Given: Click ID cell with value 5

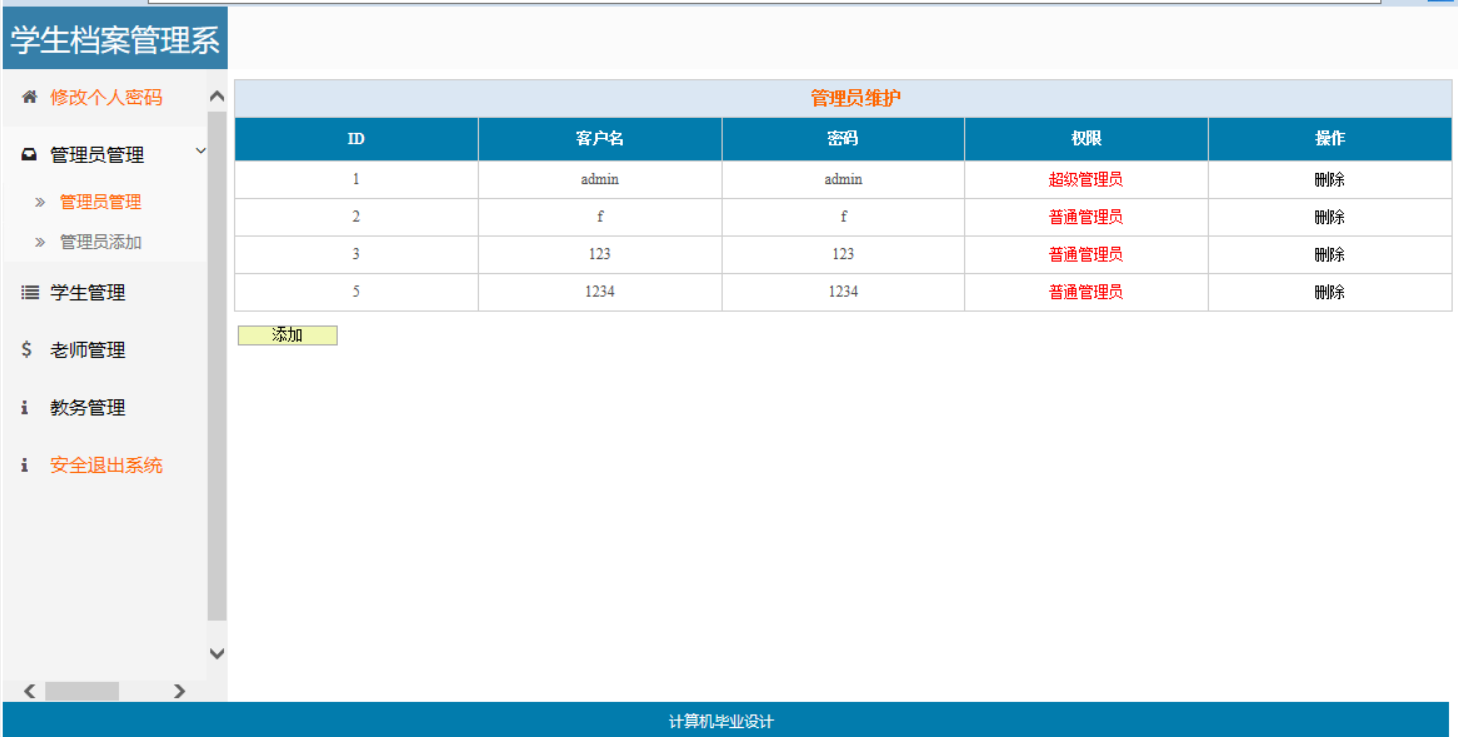Looking at the screenshot, I should pyautogui.click(x=356, y=292).
